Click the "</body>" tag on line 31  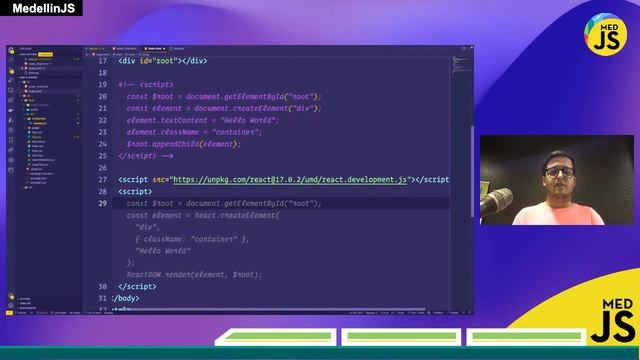click(x=125, y=298)
